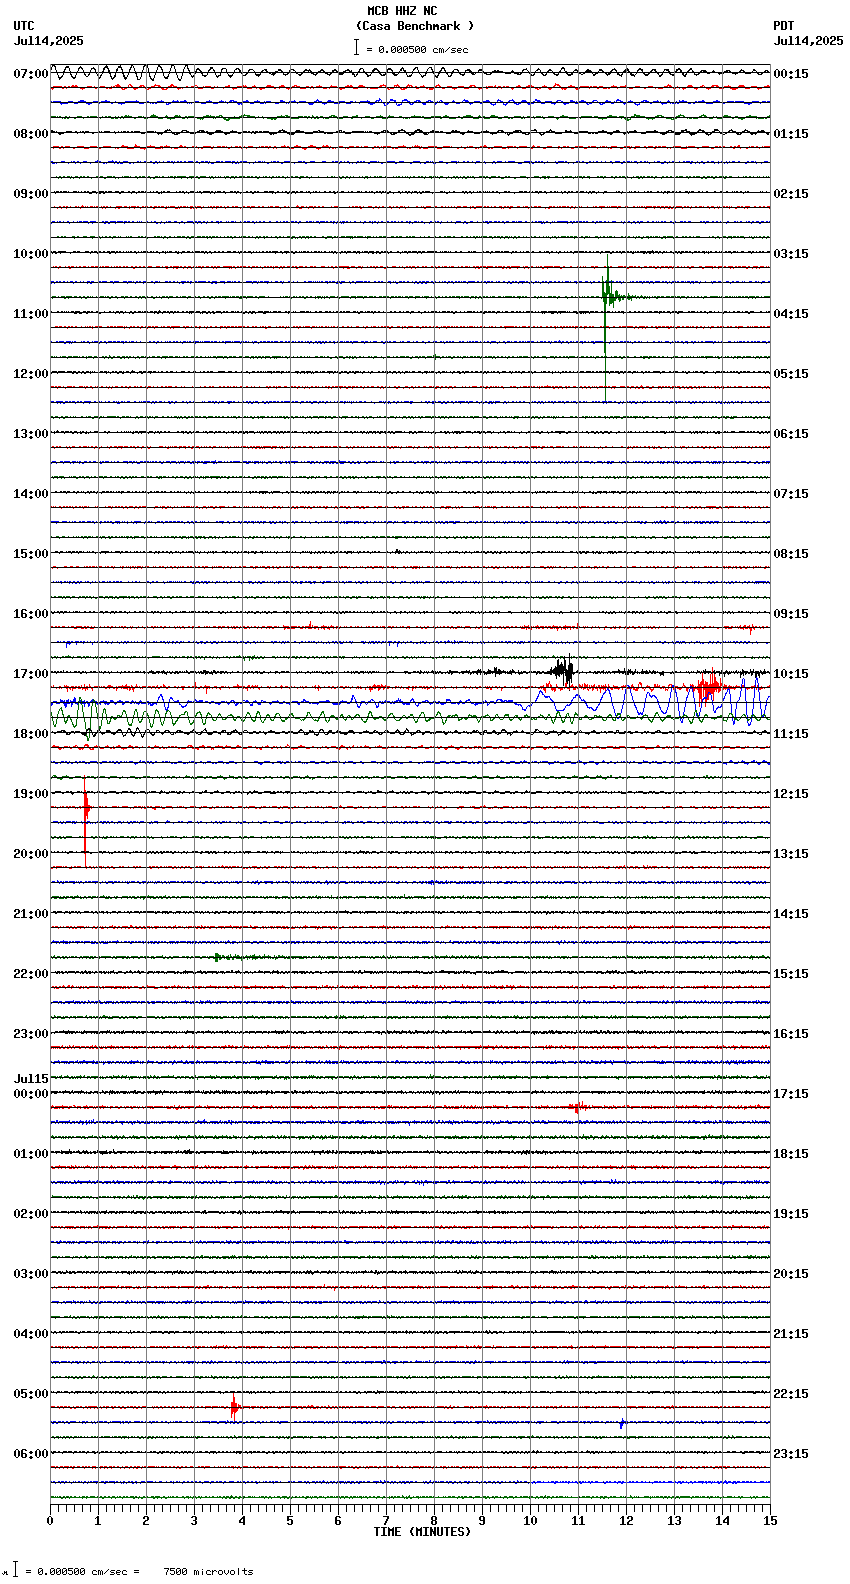Viewport: 850px width, 1584px height.
Task: Click the 'TIME (MINUTES)' axis label
Action: 422,1532
